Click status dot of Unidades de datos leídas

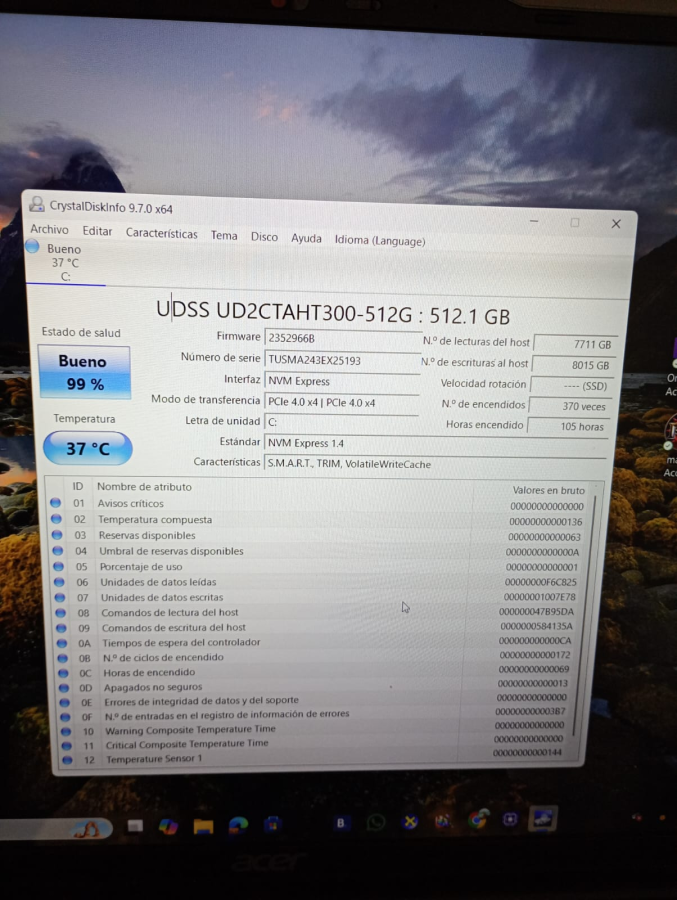click(59, 582)
